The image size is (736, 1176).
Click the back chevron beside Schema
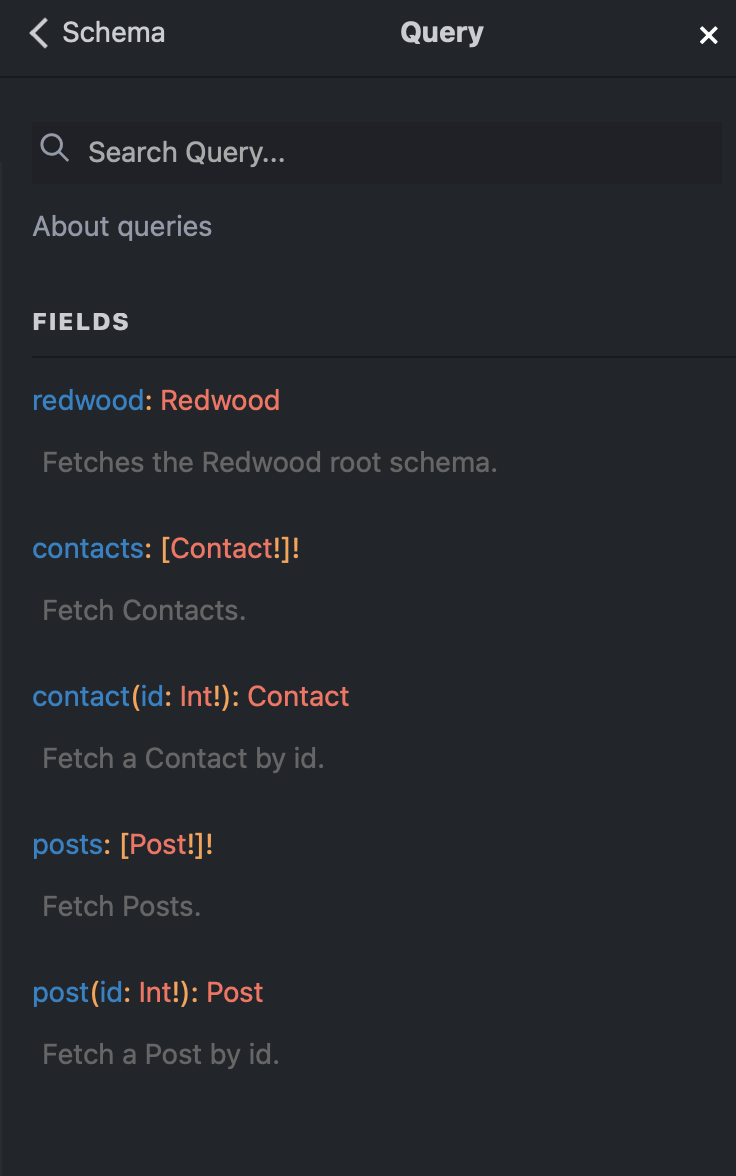(x=37, y=32)
